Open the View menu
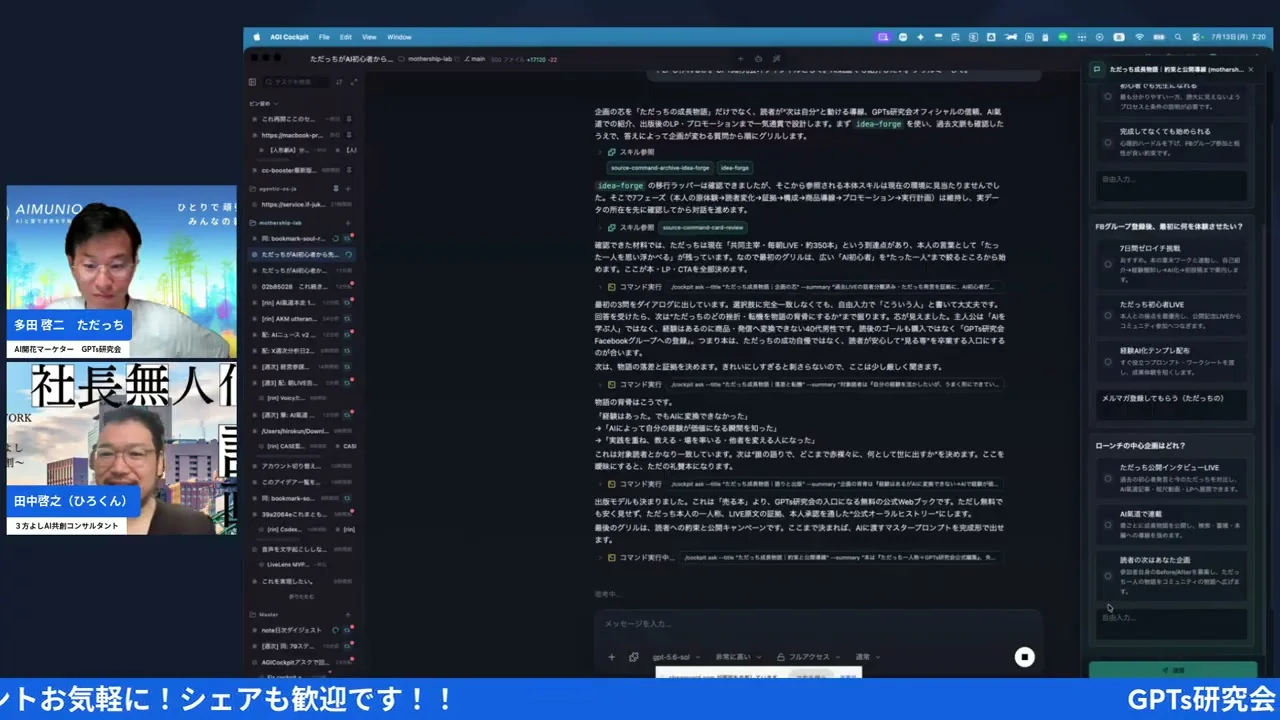This screenshot has height=720, width=1280. [x=369, y=37]
